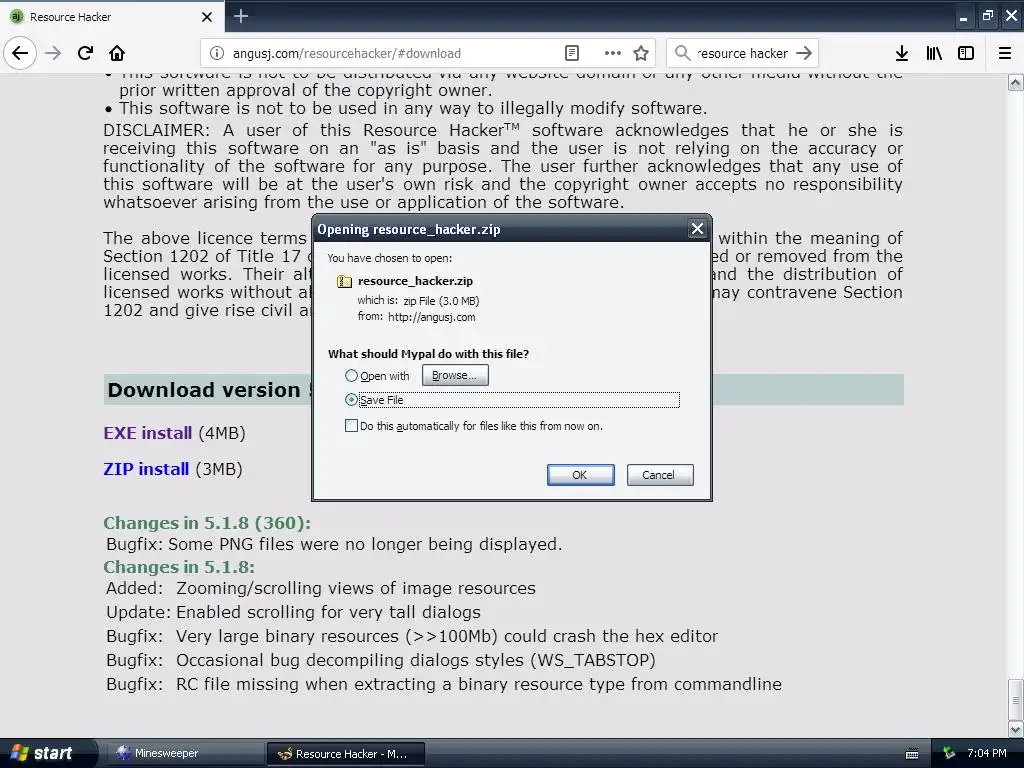Click the resource_hacker.zip filename text
Viewport: 1024px width, 768px height.
pyautogui.click(x=415, y=281)
